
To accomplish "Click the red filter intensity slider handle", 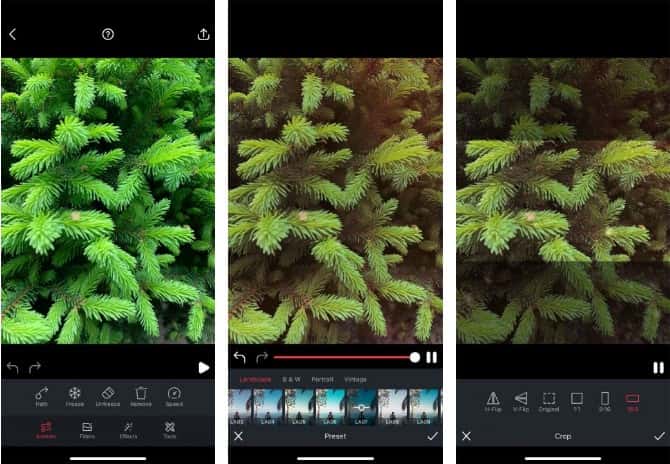I will click(414, 358).
